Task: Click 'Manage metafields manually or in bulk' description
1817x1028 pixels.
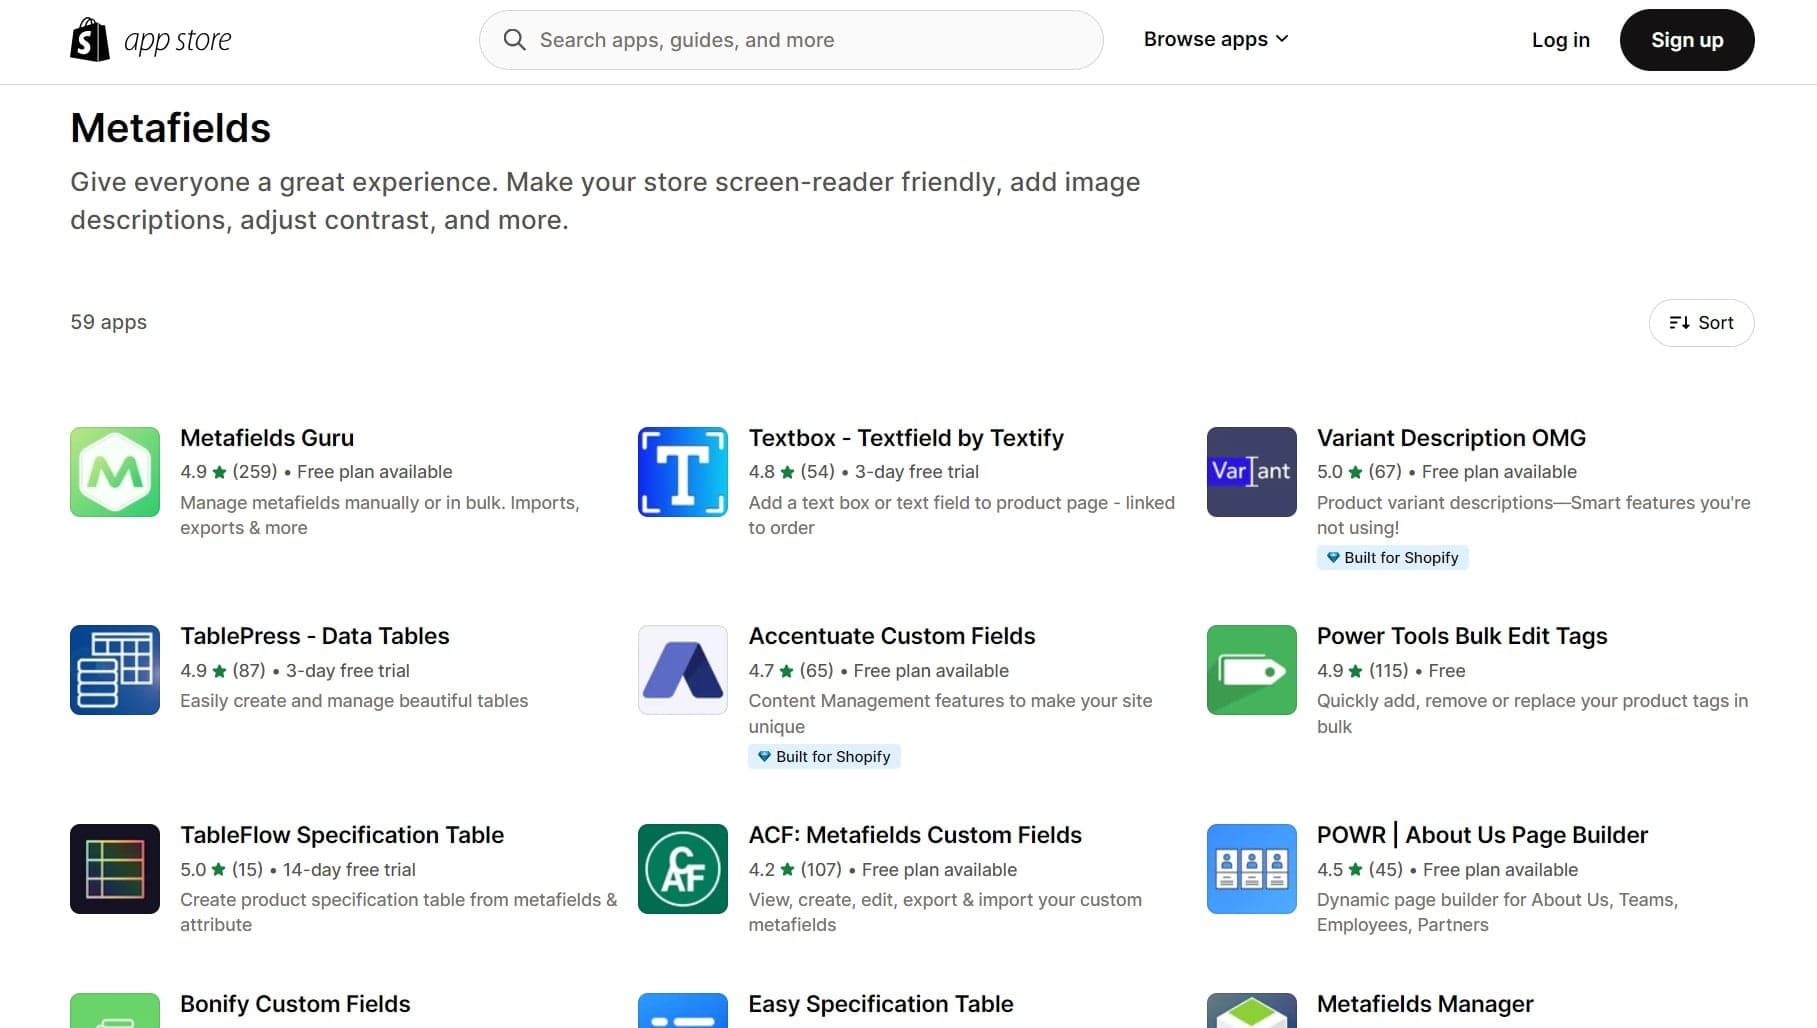Action: click(x=380, y=515)
